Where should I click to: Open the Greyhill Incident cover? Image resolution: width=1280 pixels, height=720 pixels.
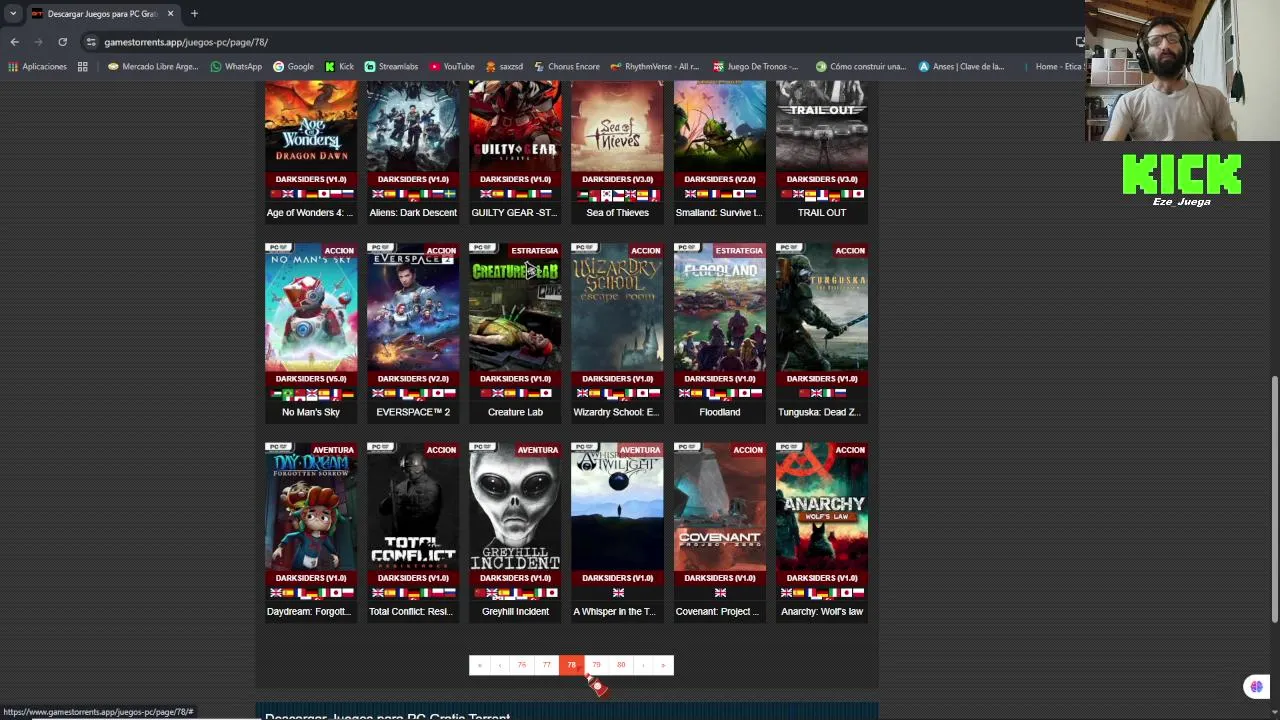click(515, 507)
